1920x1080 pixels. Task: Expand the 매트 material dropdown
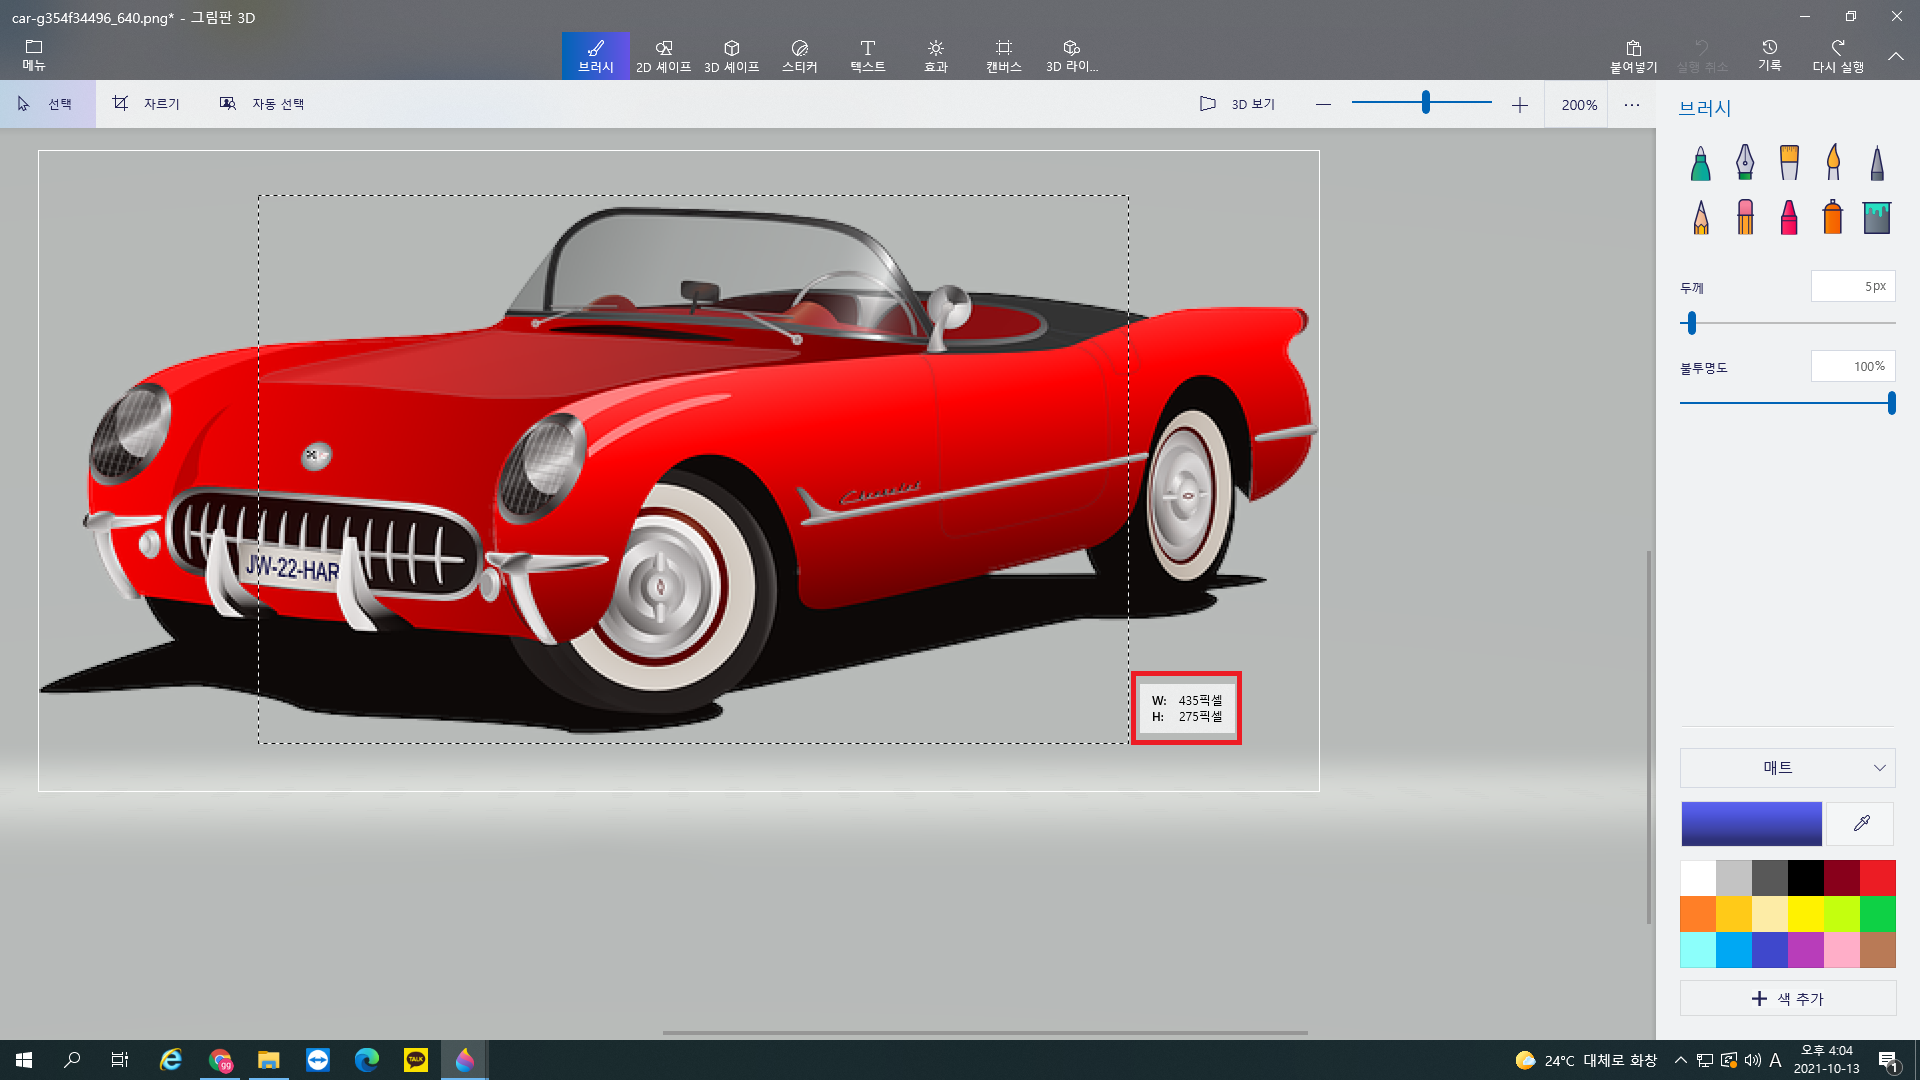[1787, 768]
